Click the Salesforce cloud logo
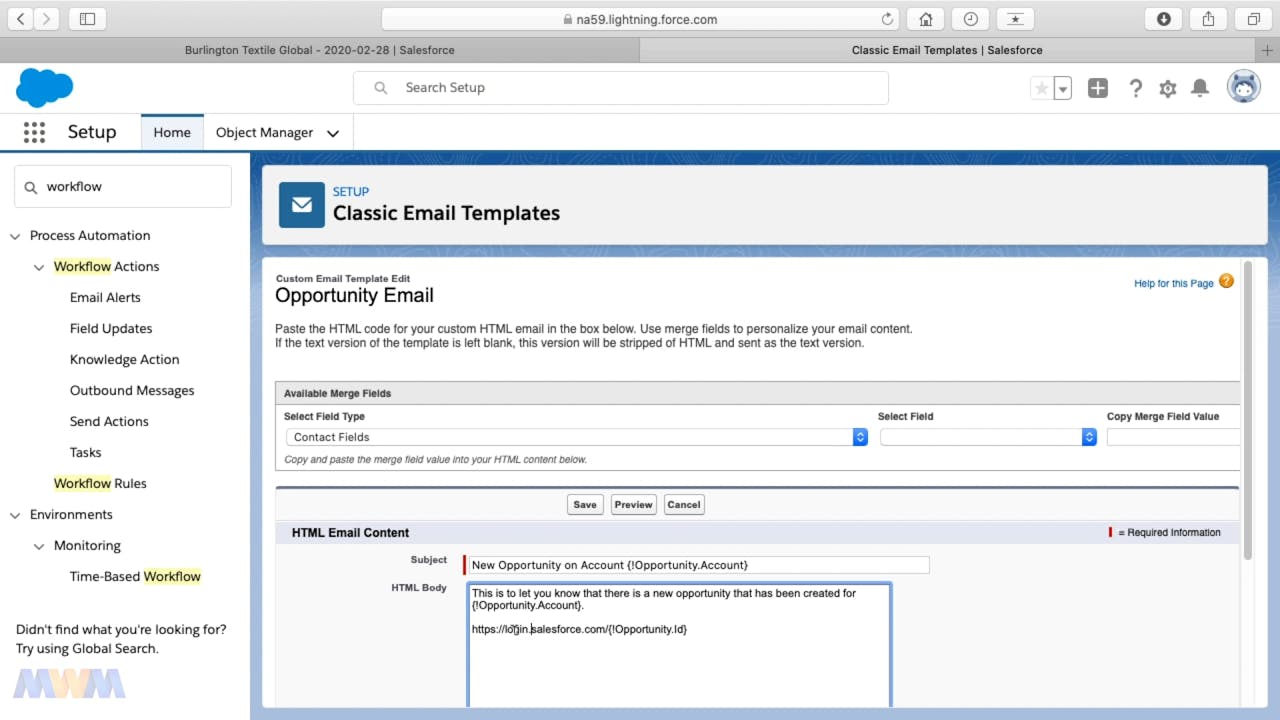 click(x=45, y=88)
